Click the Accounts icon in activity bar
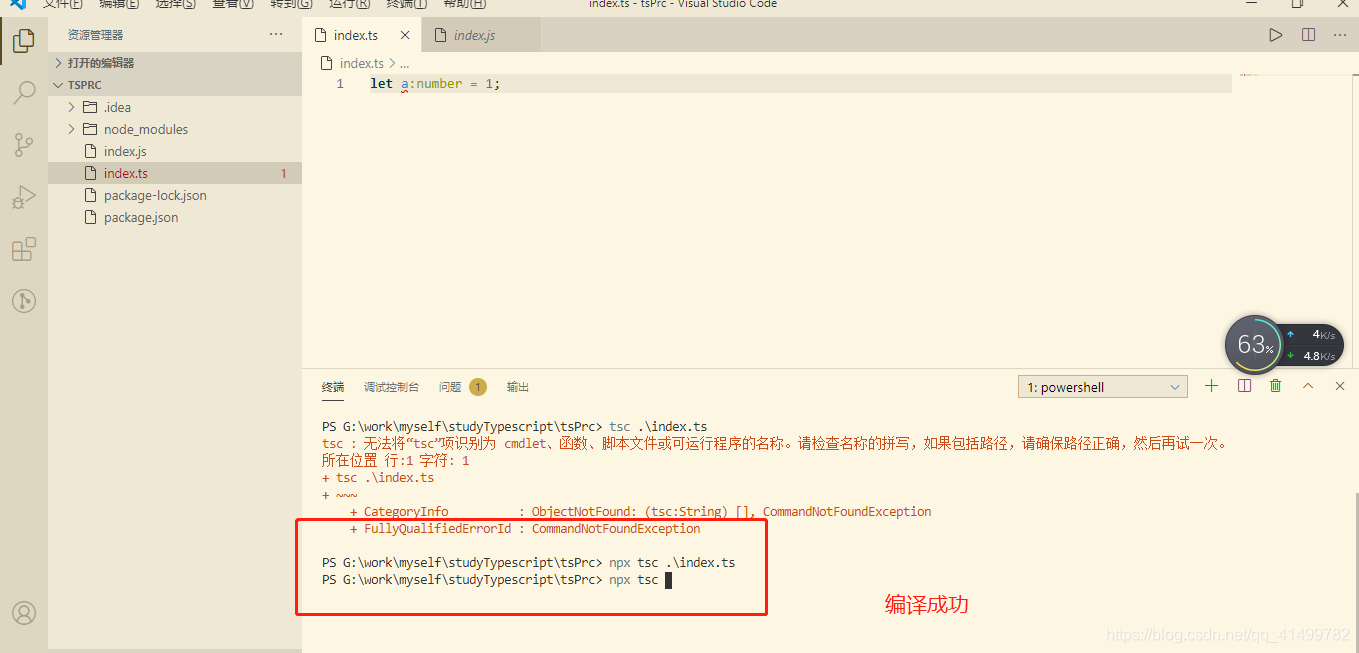Viewport: 1359px width, 653px height. pos(24,613)
